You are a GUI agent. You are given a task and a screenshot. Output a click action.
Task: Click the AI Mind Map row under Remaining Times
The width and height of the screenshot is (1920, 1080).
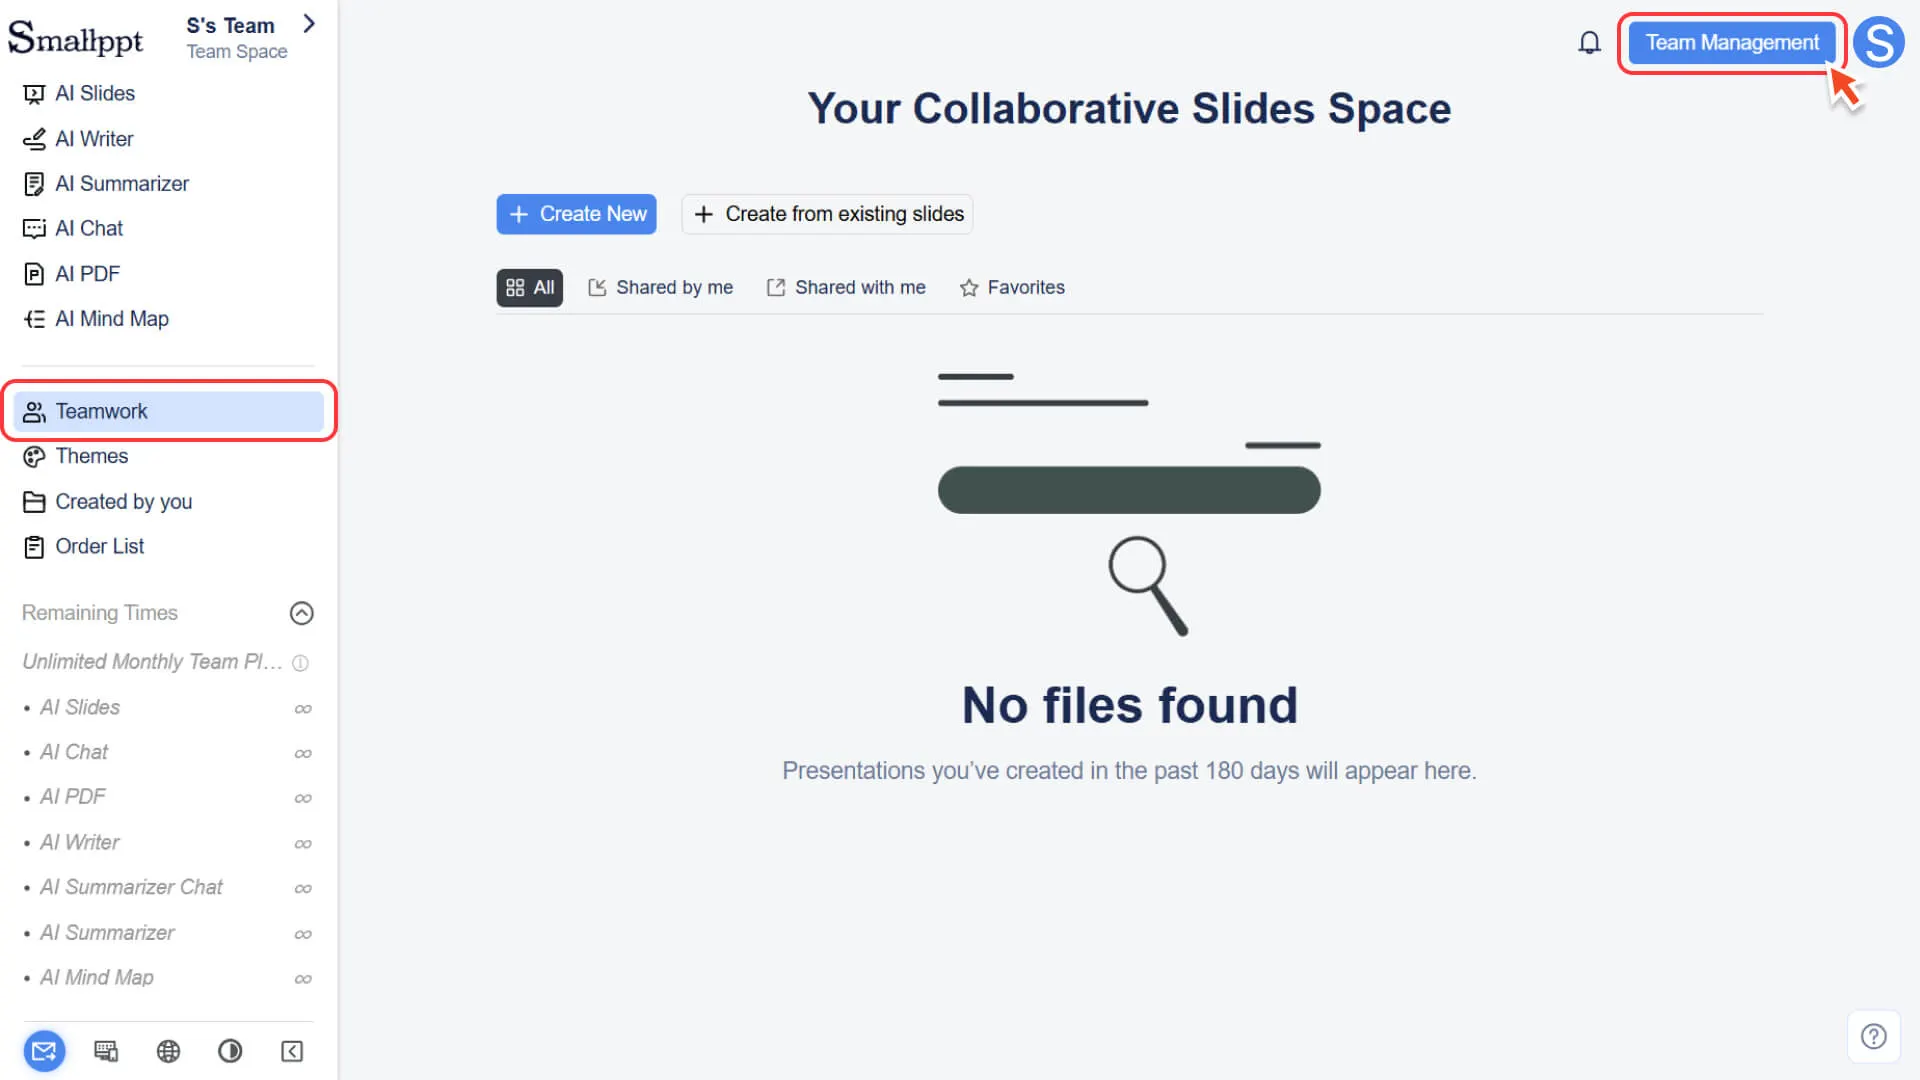[168, 978]
